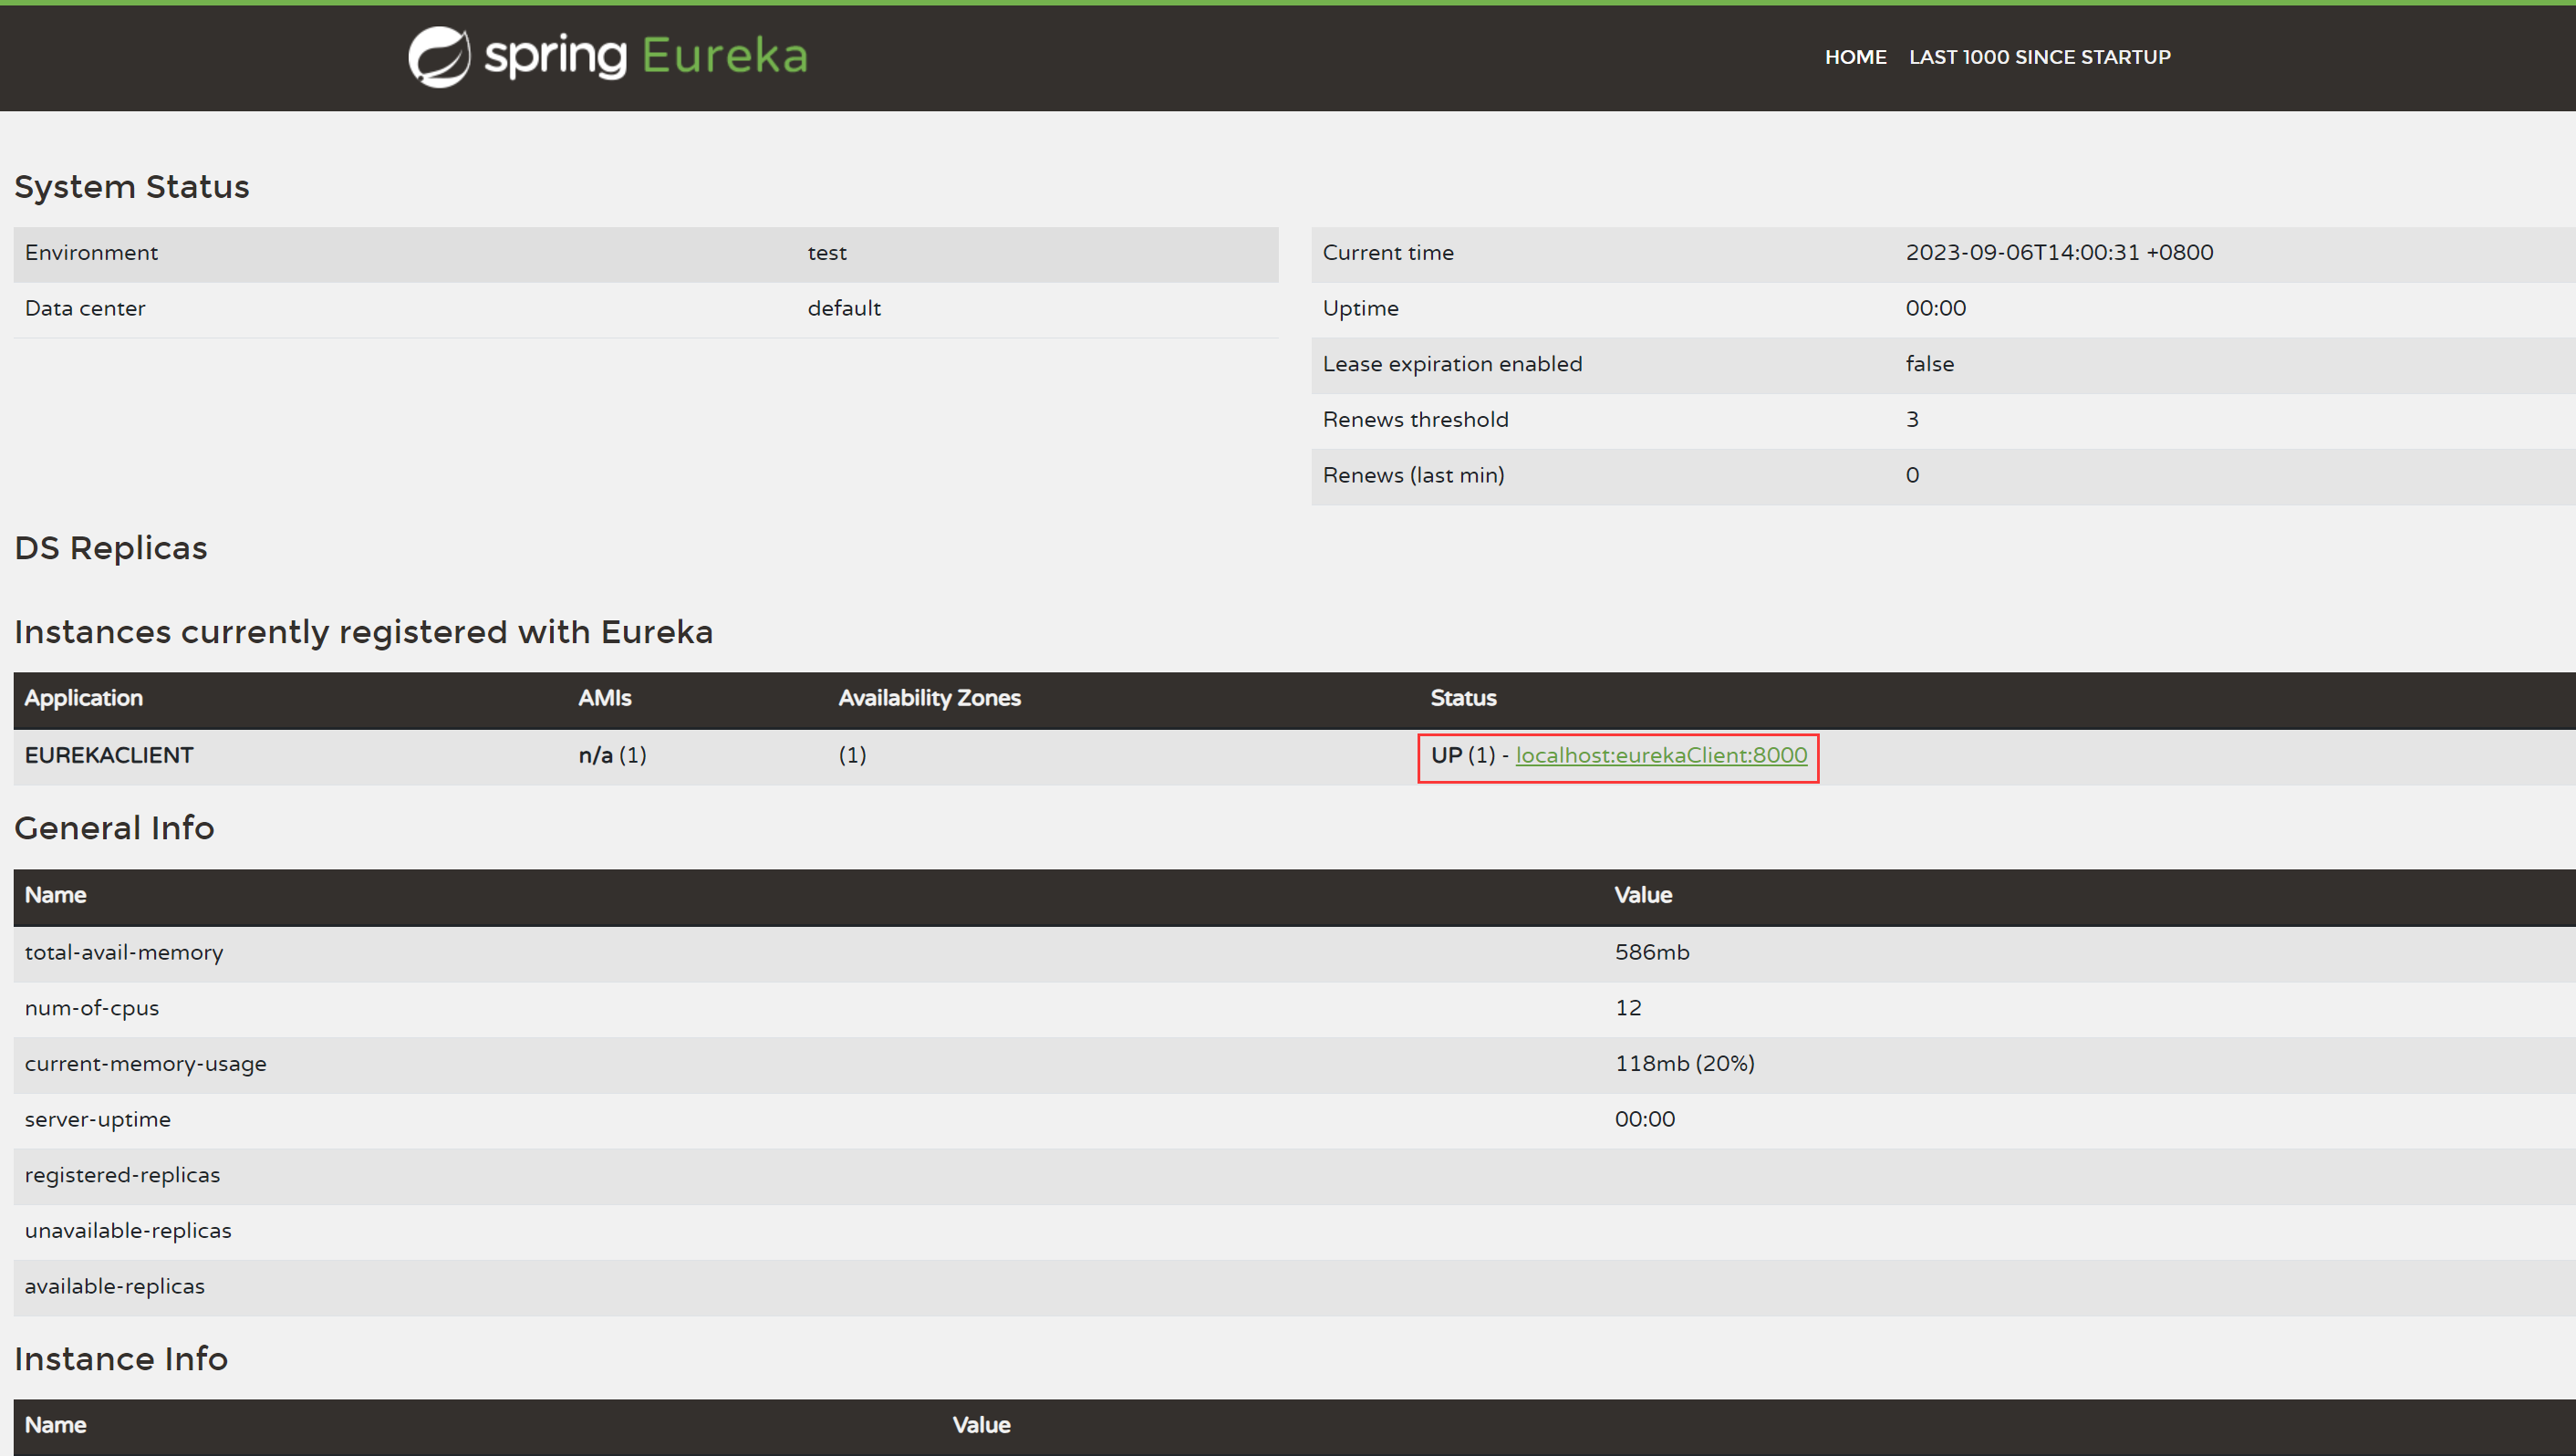Select the server-uptime row name
The width and height of the screenshot is (2576, 1456).
click(98, 1119)
